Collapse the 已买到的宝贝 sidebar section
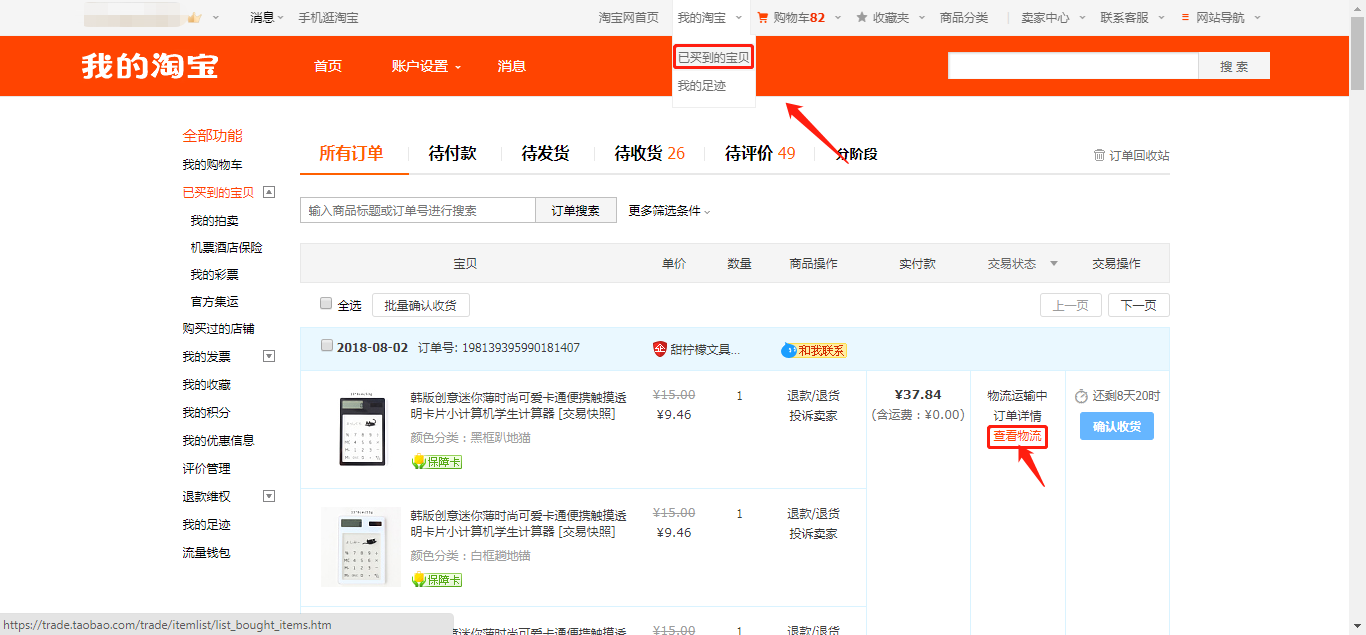The image size is (1366, 635). 269,192
